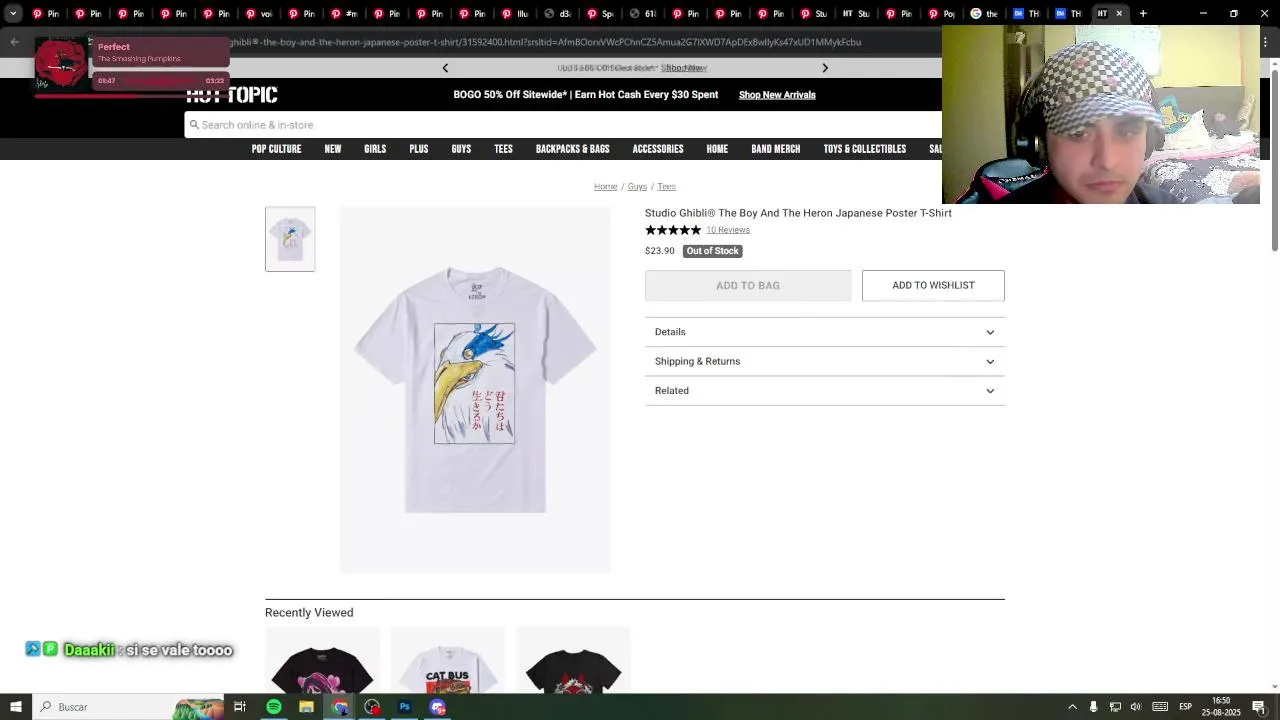Click the search online & in-store field
The width and height of the screenshot is (1280, 720).
pyautogui.click(x=563, y=125)
